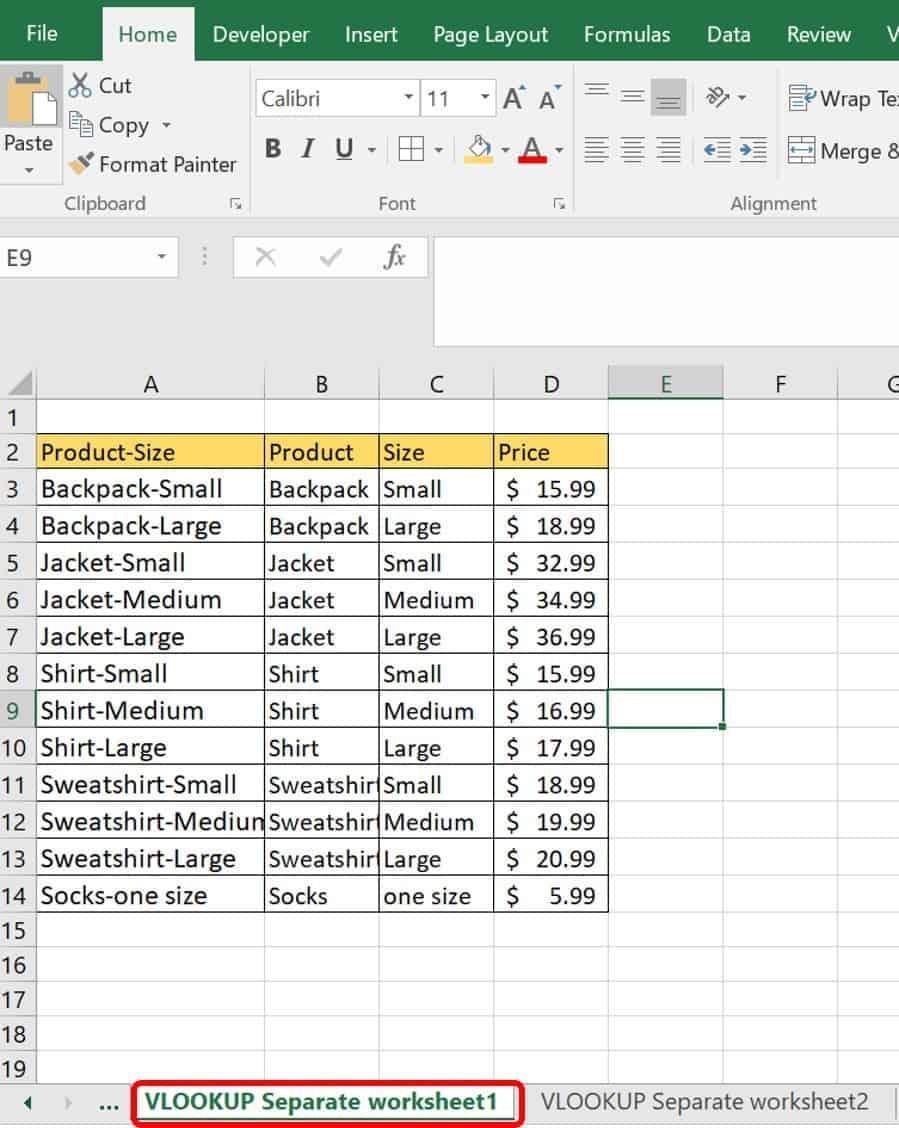Click the Increase Indent icon
Screen dimensions: 899x1128
752,151
